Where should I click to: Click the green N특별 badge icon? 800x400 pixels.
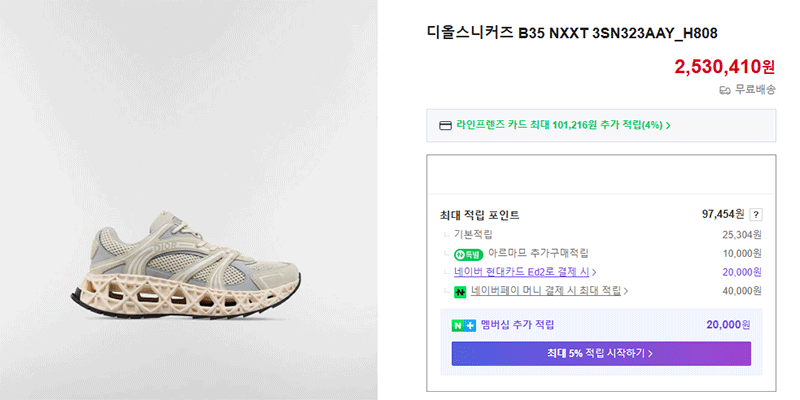tap(468, 253)
